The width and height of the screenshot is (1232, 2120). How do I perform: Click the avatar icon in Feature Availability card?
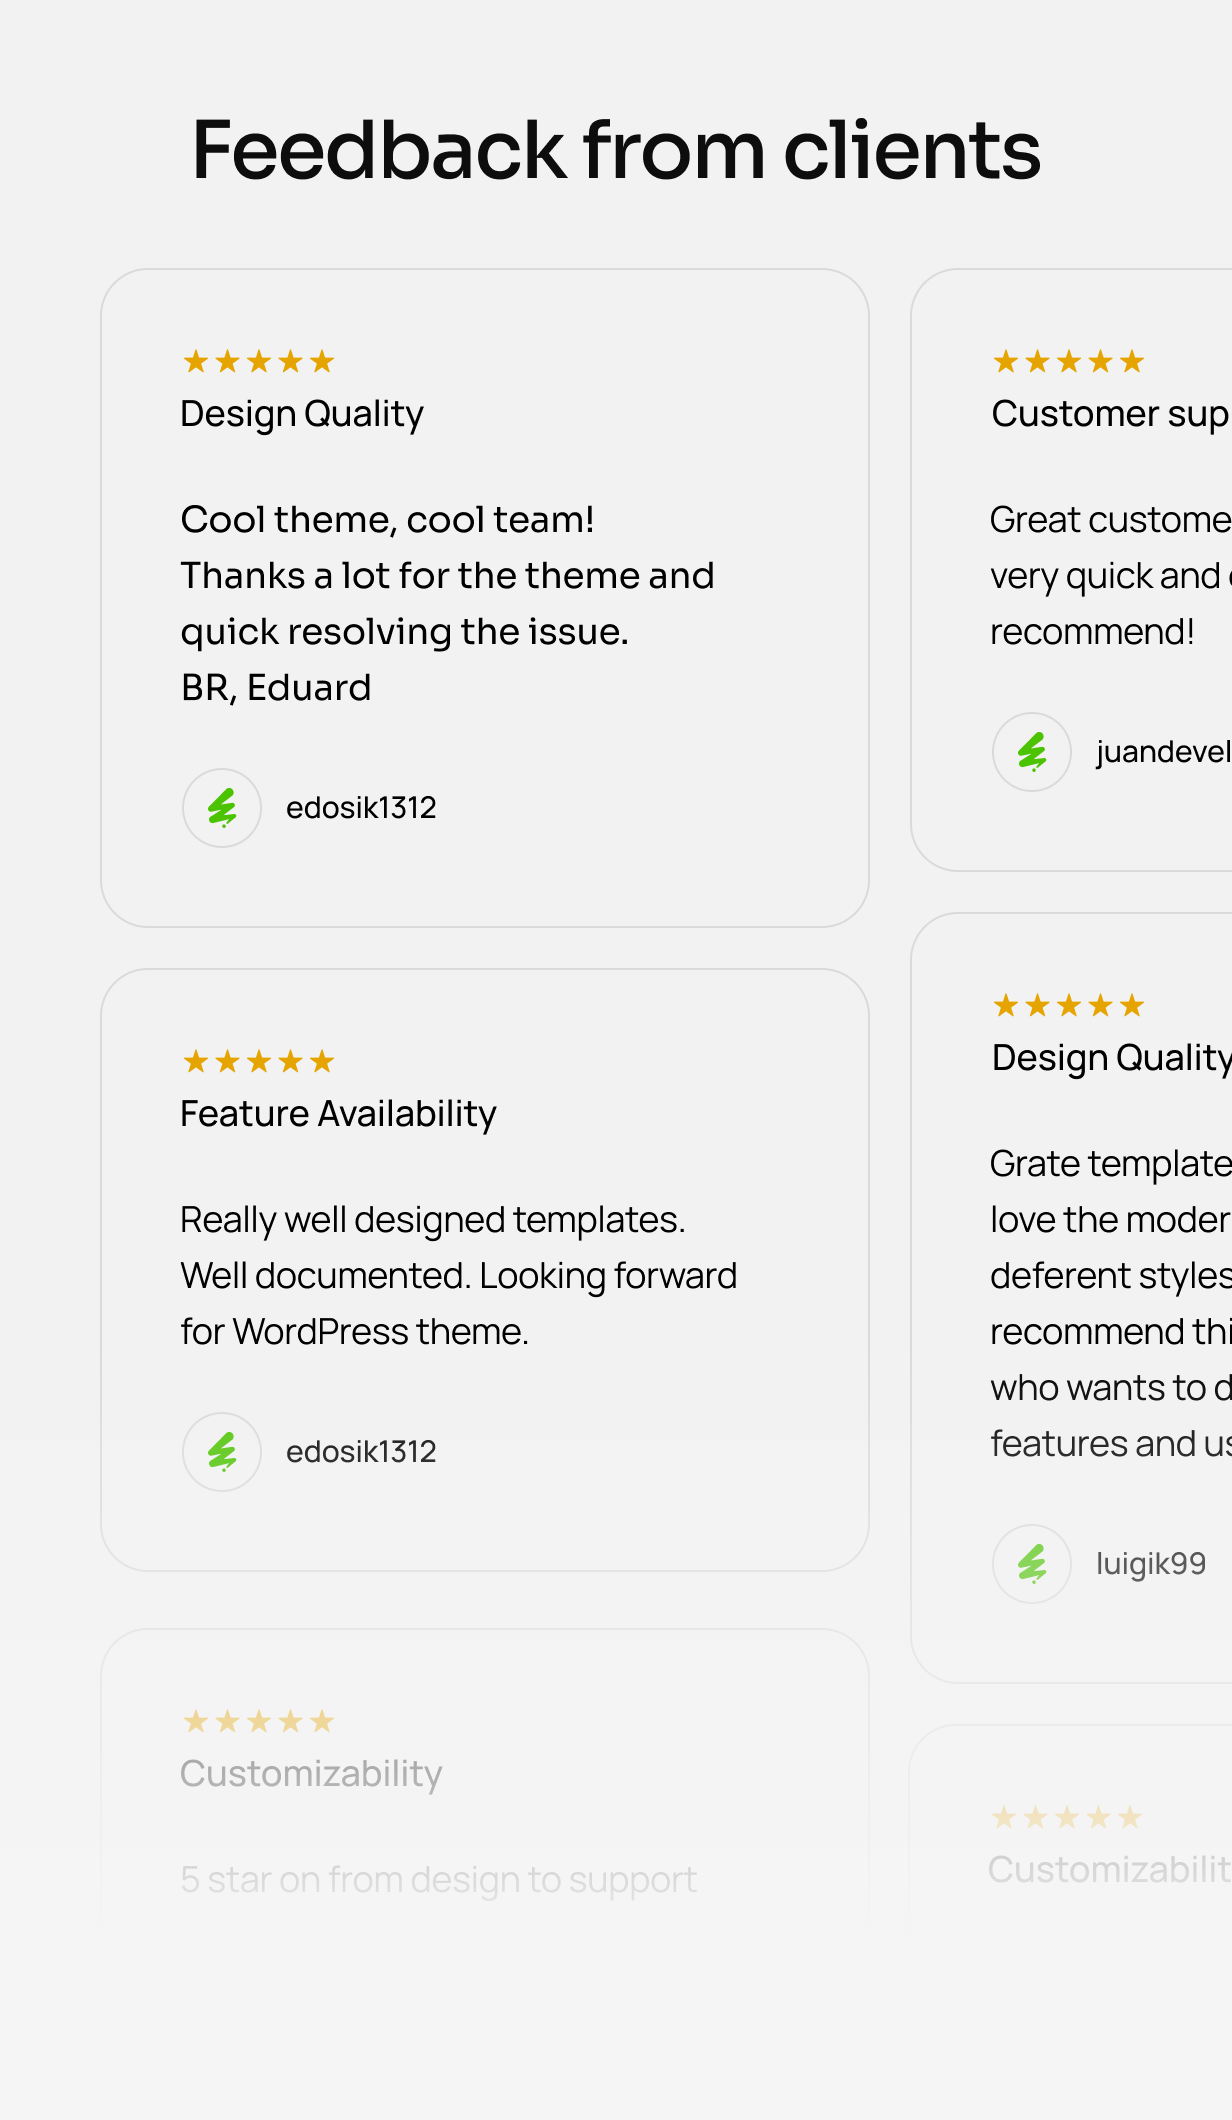pyautogui.click(x=222, y=1452)
